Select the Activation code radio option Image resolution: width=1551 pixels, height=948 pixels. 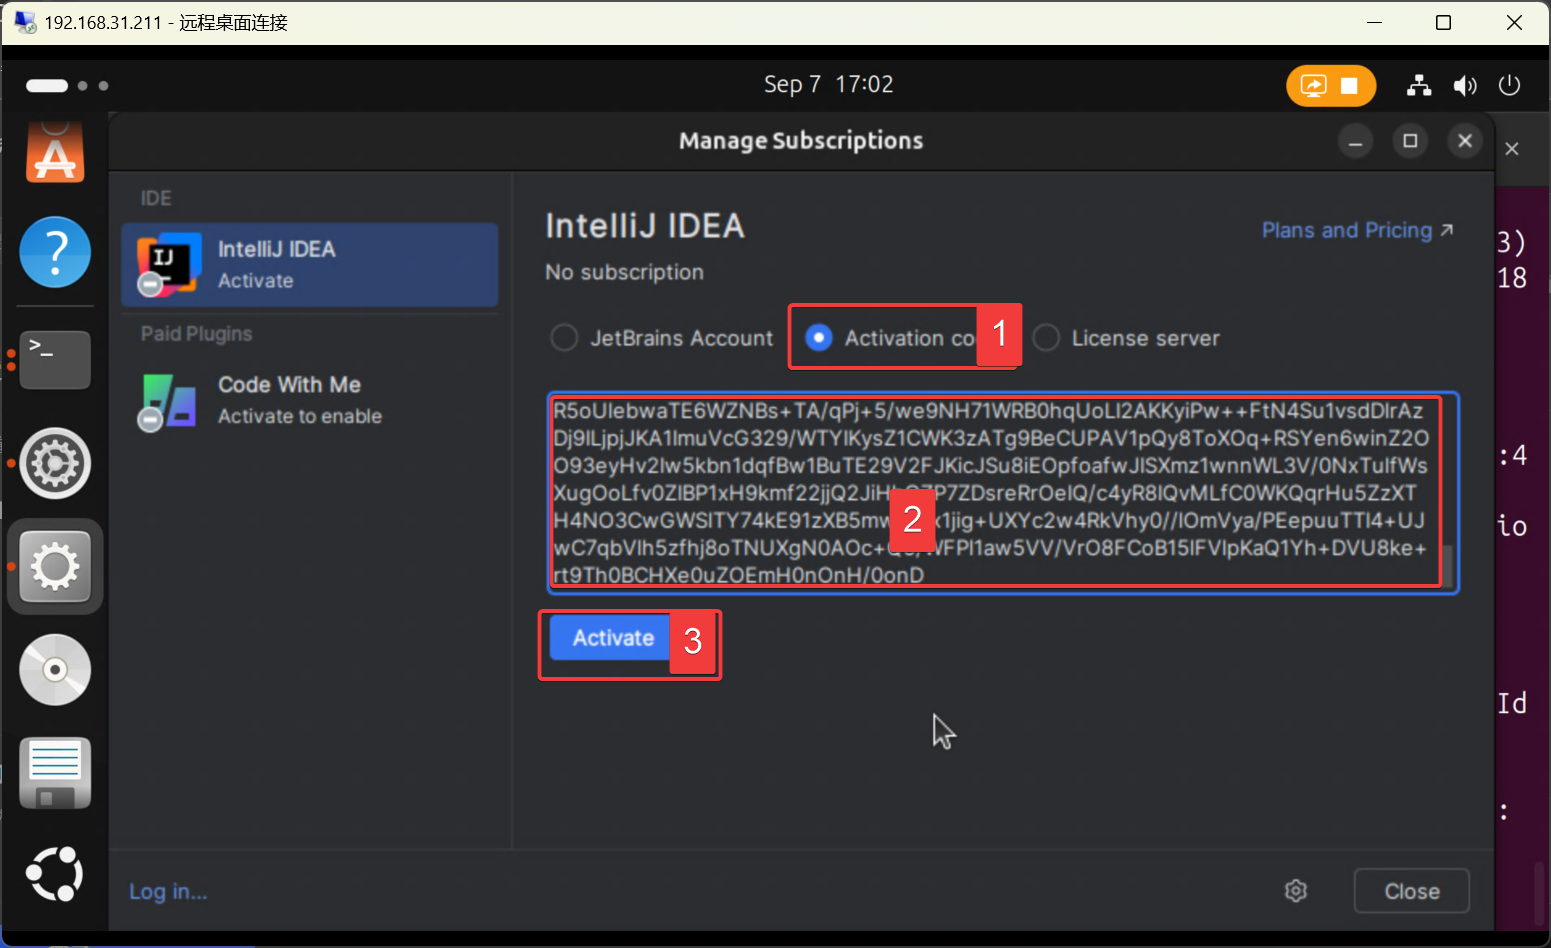819,338
